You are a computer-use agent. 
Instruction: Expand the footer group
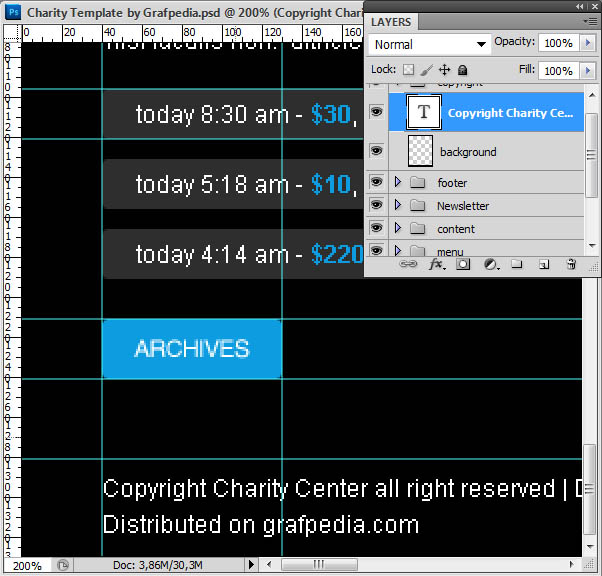click(x=398, y=182)
